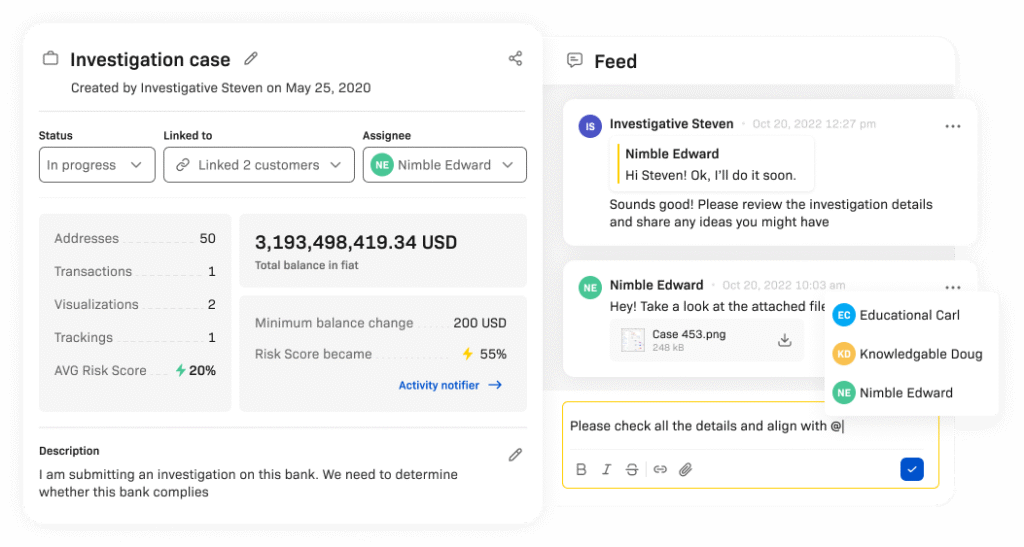Choose Knowledgable Doug in the mention list
The image size is (1024, 547).
point(920,354)
